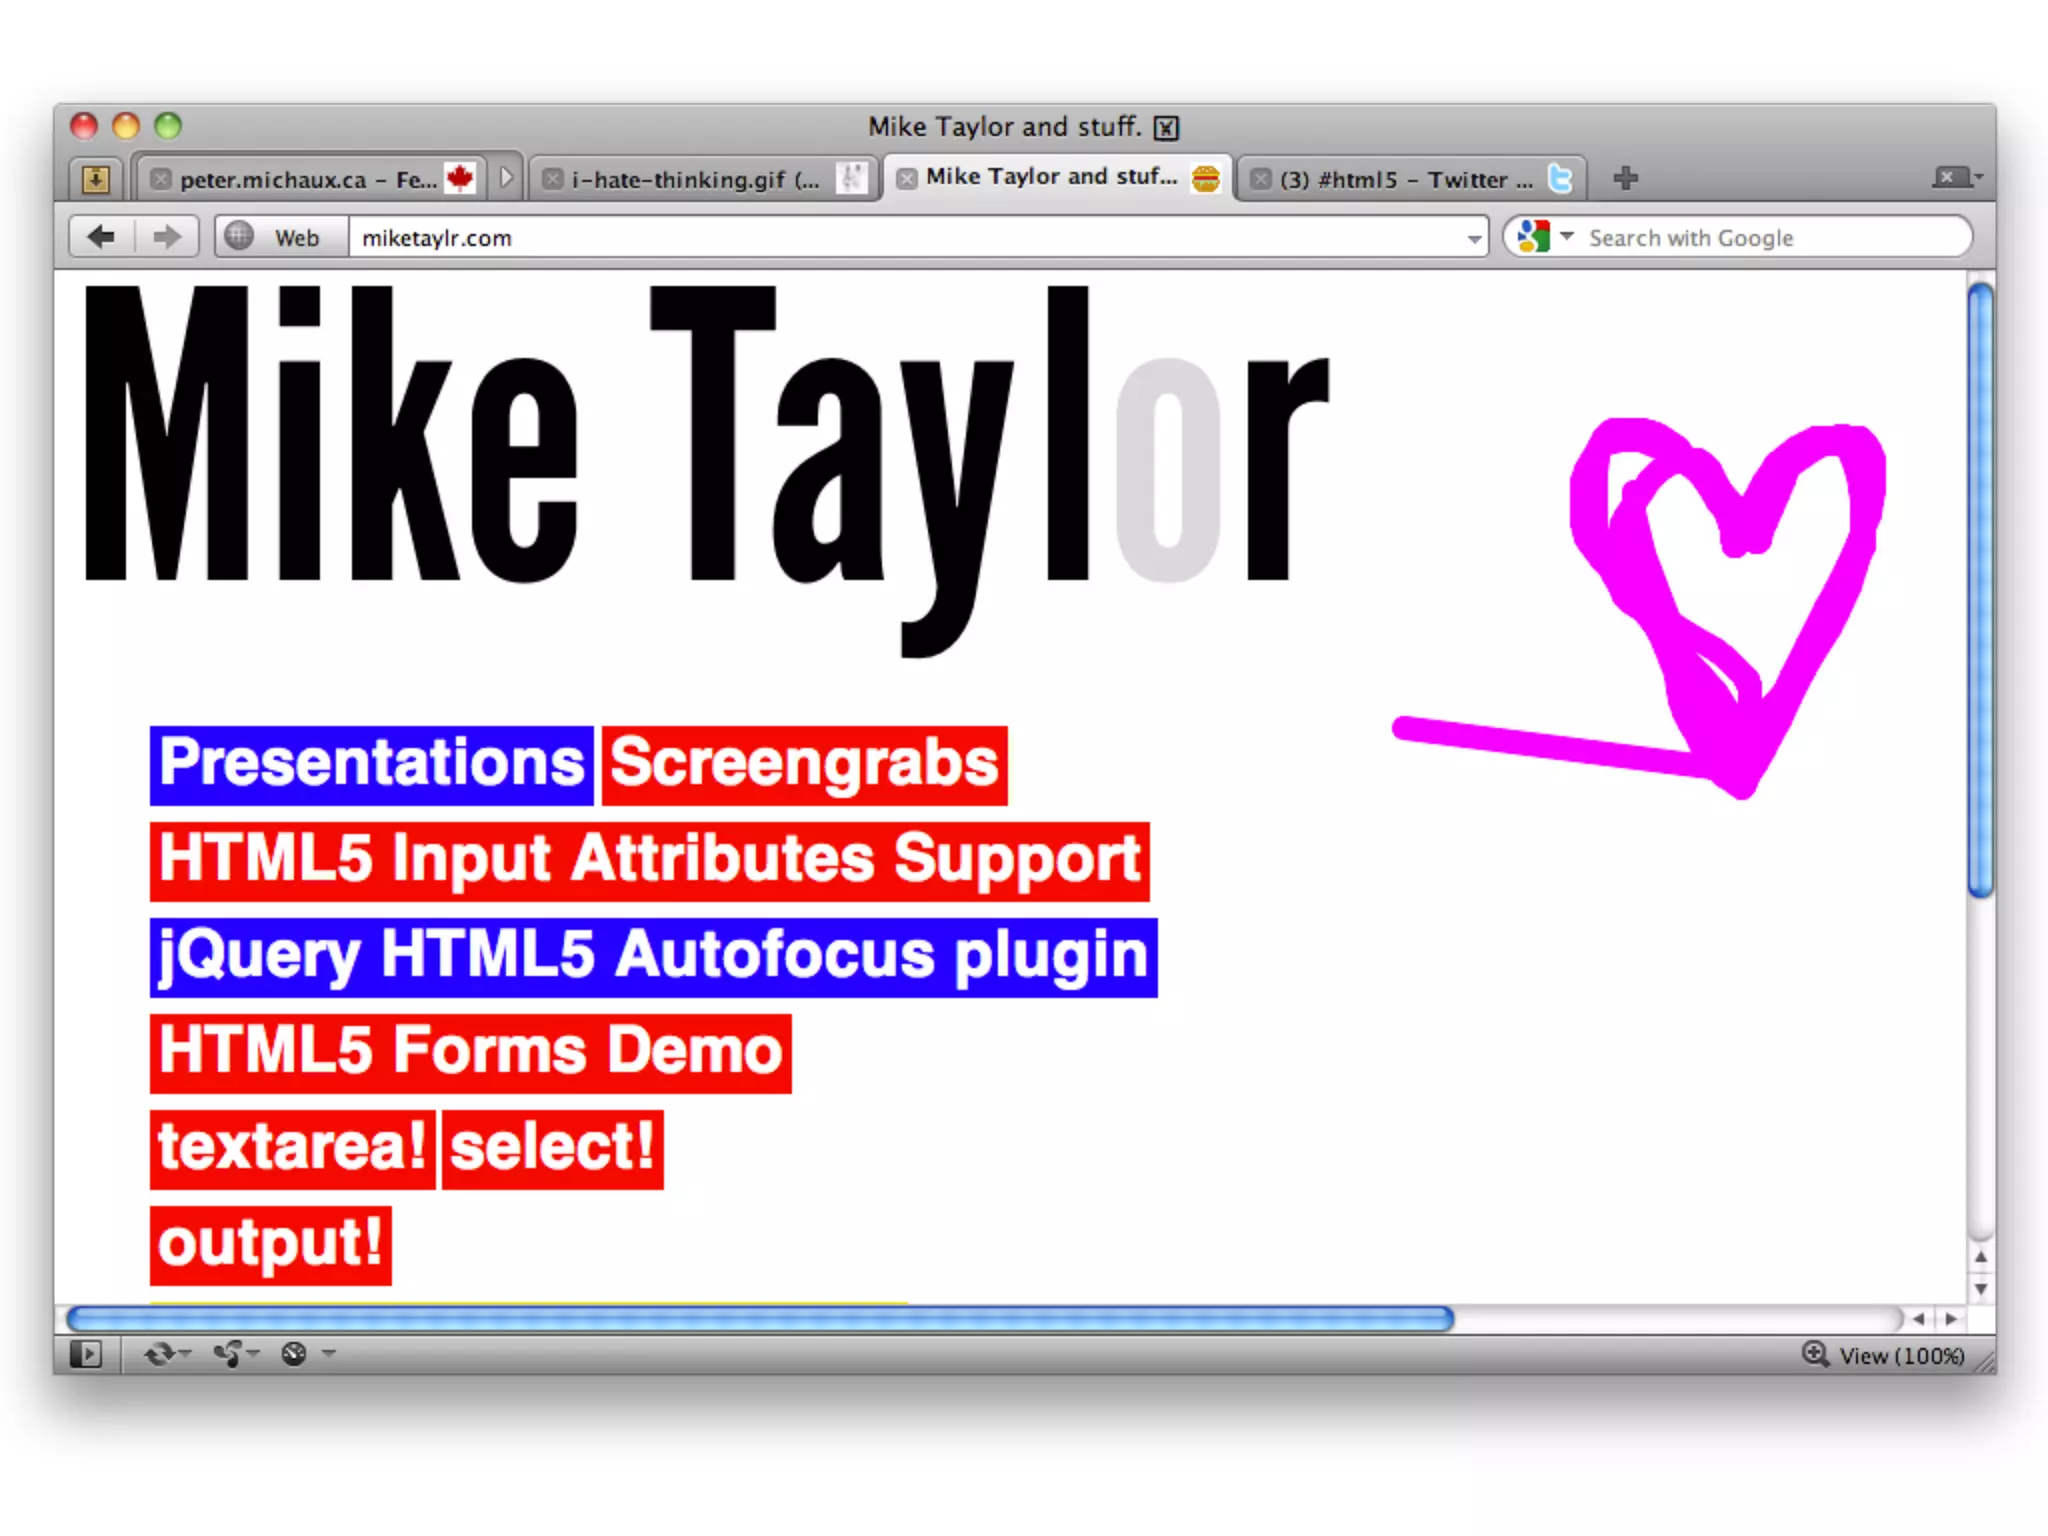Open the address bar history dropdown
2048x1536 pixels.
(x=1474, y=239)
